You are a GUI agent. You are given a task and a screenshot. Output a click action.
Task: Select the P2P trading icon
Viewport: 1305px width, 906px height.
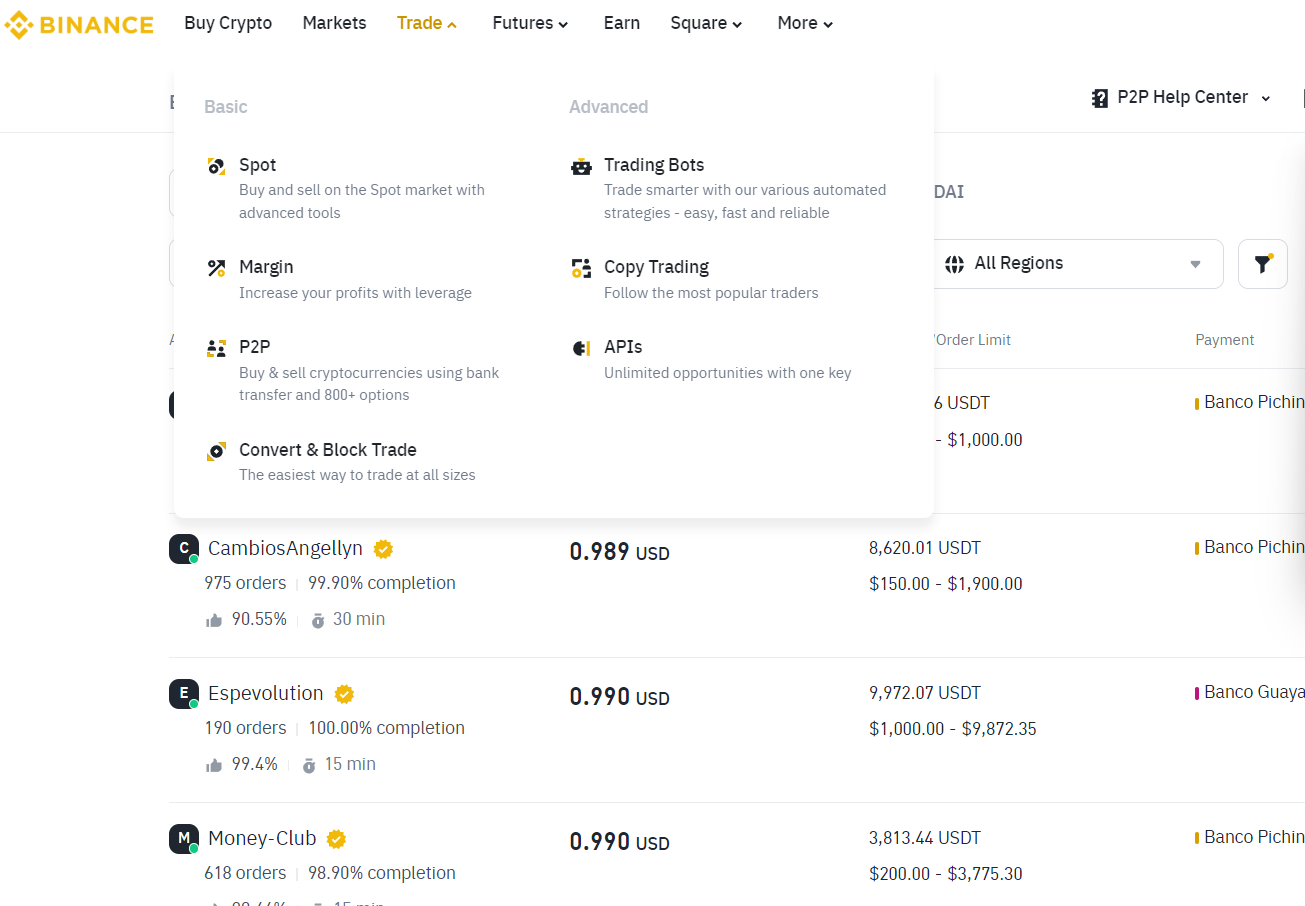tap(216, 347)
